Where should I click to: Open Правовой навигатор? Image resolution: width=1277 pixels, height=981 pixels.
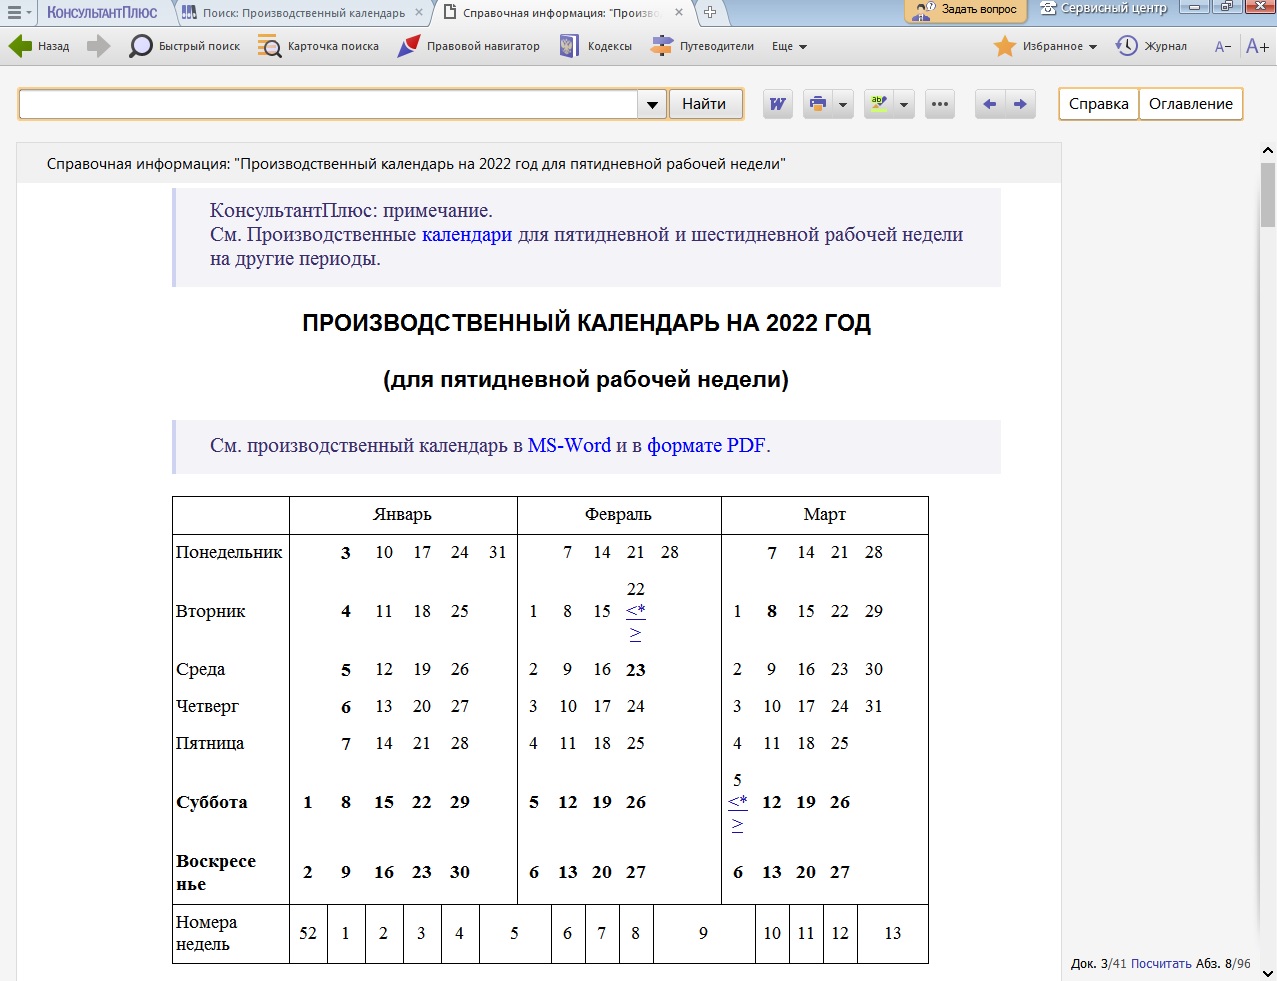tap(469, 46)
